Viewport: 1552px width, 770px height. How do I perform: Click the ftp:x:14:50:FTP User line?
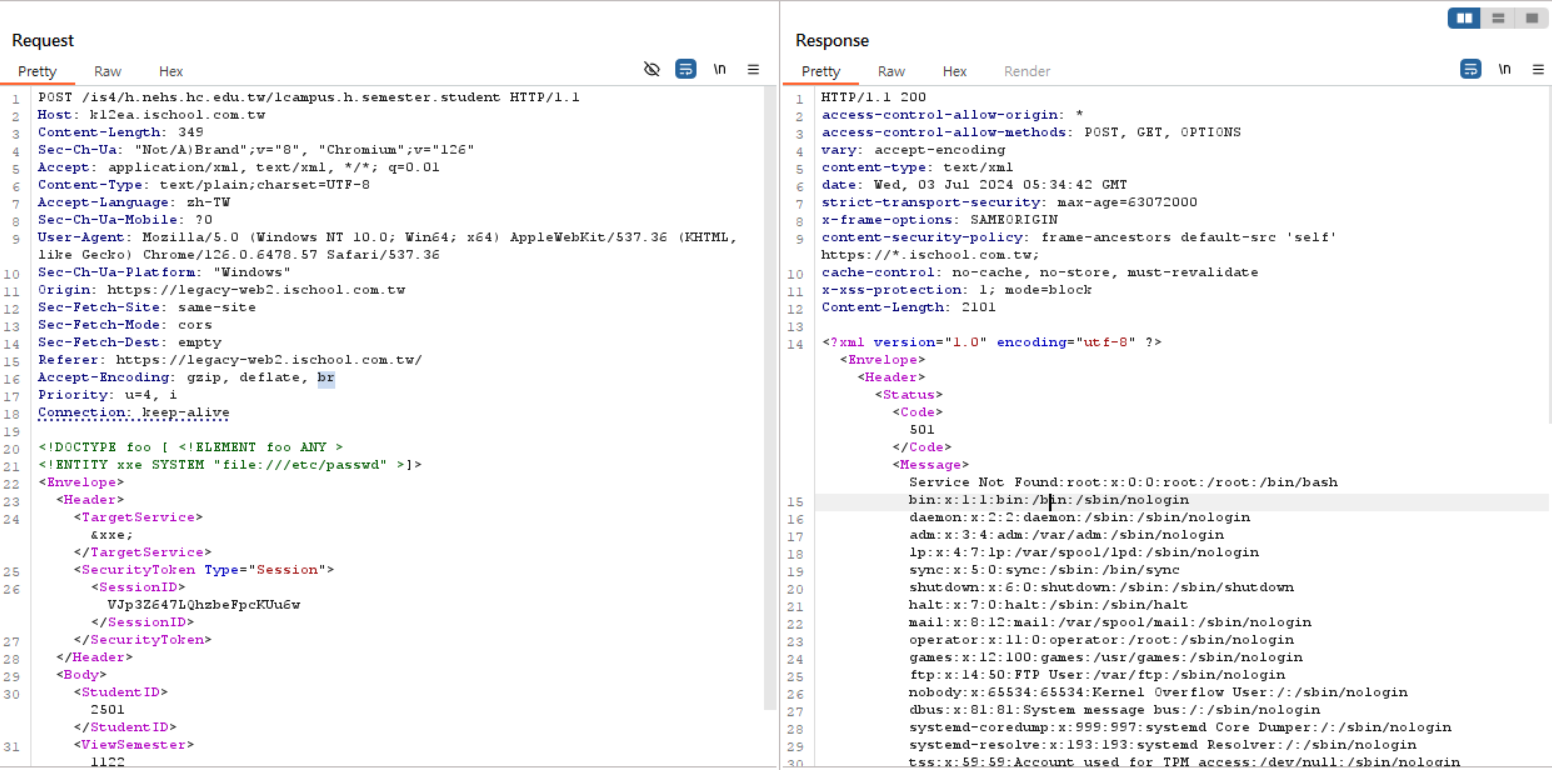(1097, 675)
